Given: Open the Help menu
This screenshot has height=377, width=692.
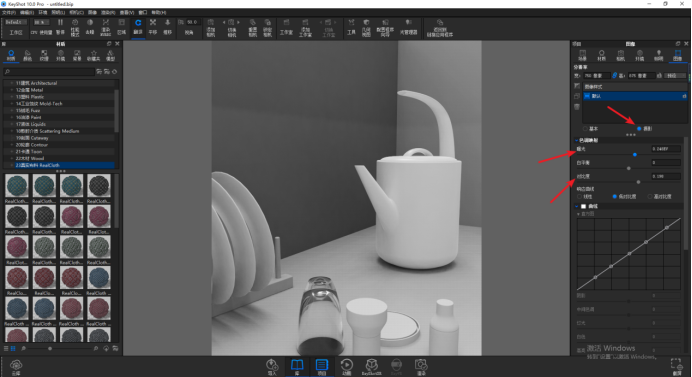Looking at the screenshot, I should coord(158,13).
